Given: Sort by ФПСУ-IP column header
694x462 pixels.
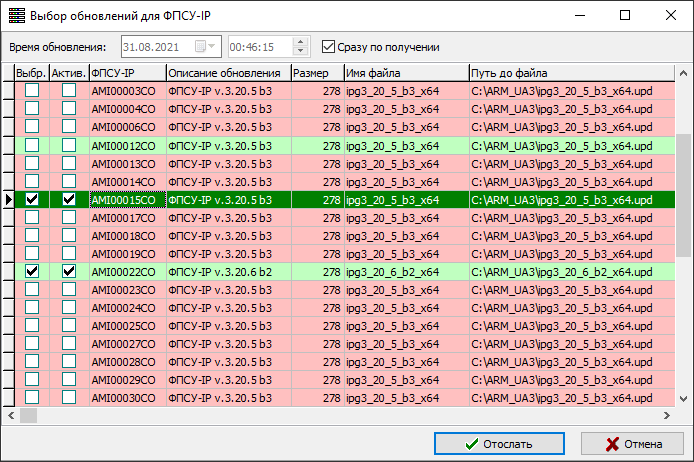Looking at the screenshot, I should click(126, 73).
